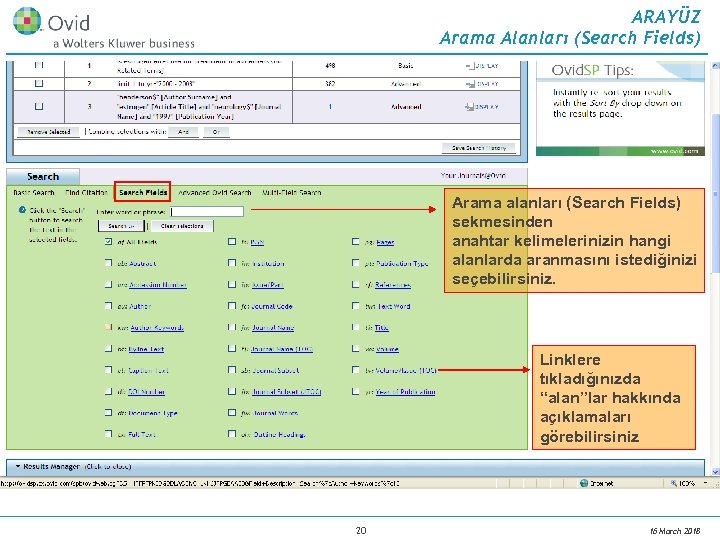Select search history row 2 checkbox
Viewport: 720px width, 540px height.
coord(39,84)
